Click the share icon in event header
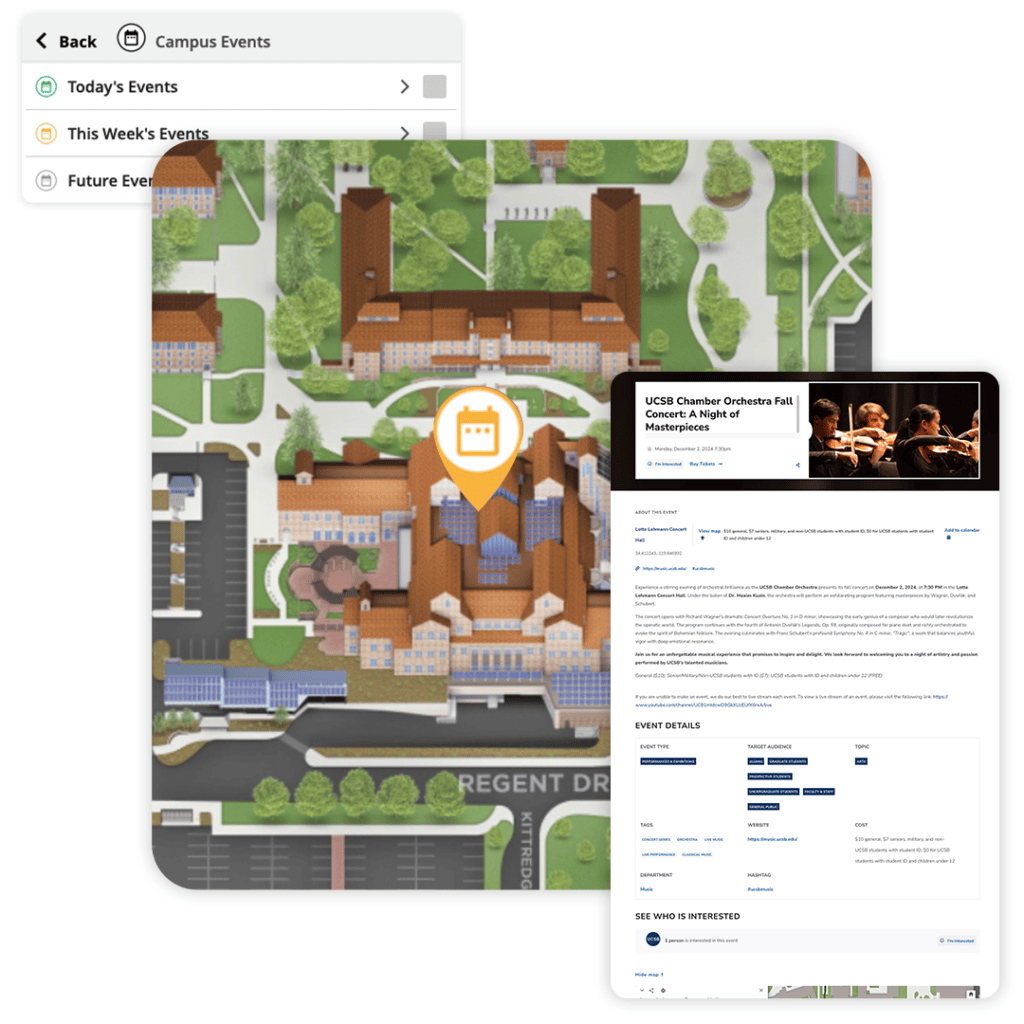This screenshot has height=1024, width=1024. coord(797,465)
